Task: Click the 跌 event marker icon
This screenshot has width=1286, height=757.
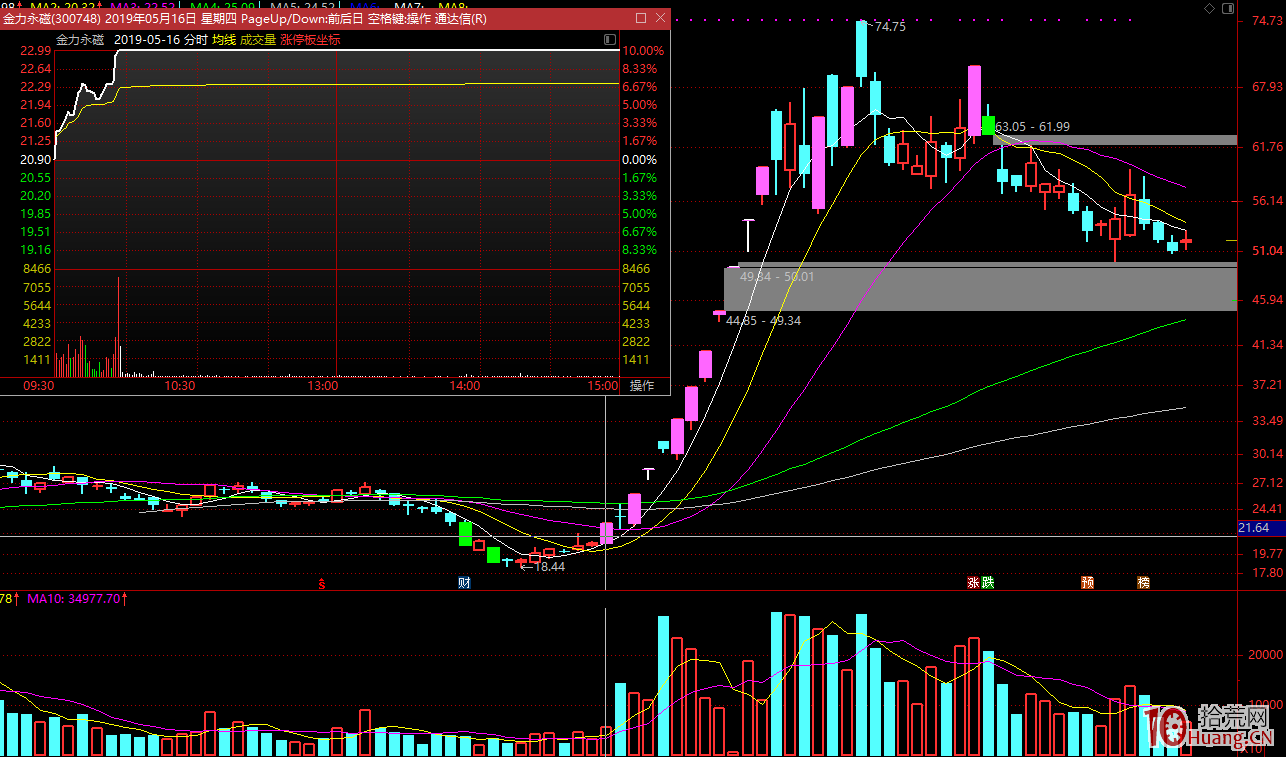Action: [x=988, y=582]
